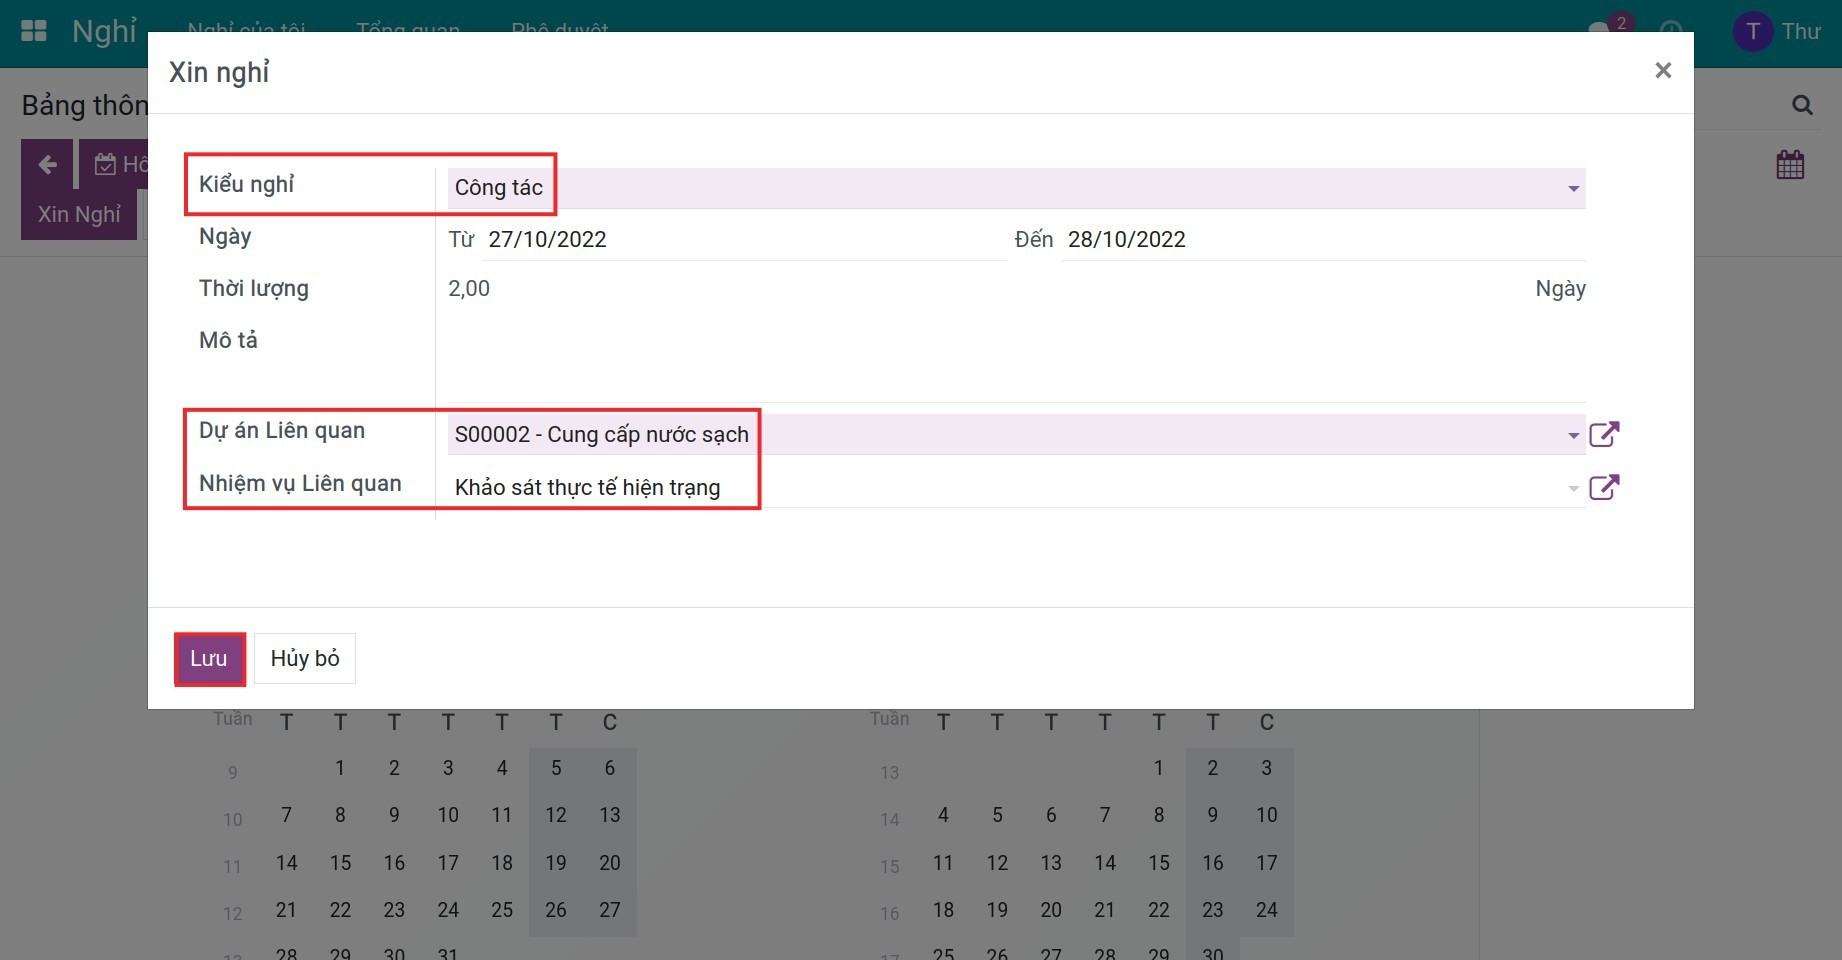The image size is (1842, 960).
Task: Click Lưu to save the request
Action: (209, 658)
